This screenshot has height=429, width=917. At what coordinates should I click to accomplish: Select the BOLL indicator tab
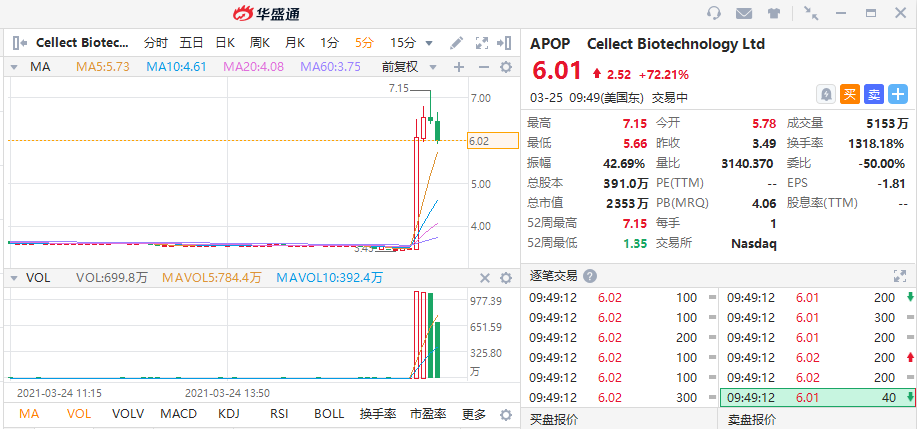tap(329, 414)
